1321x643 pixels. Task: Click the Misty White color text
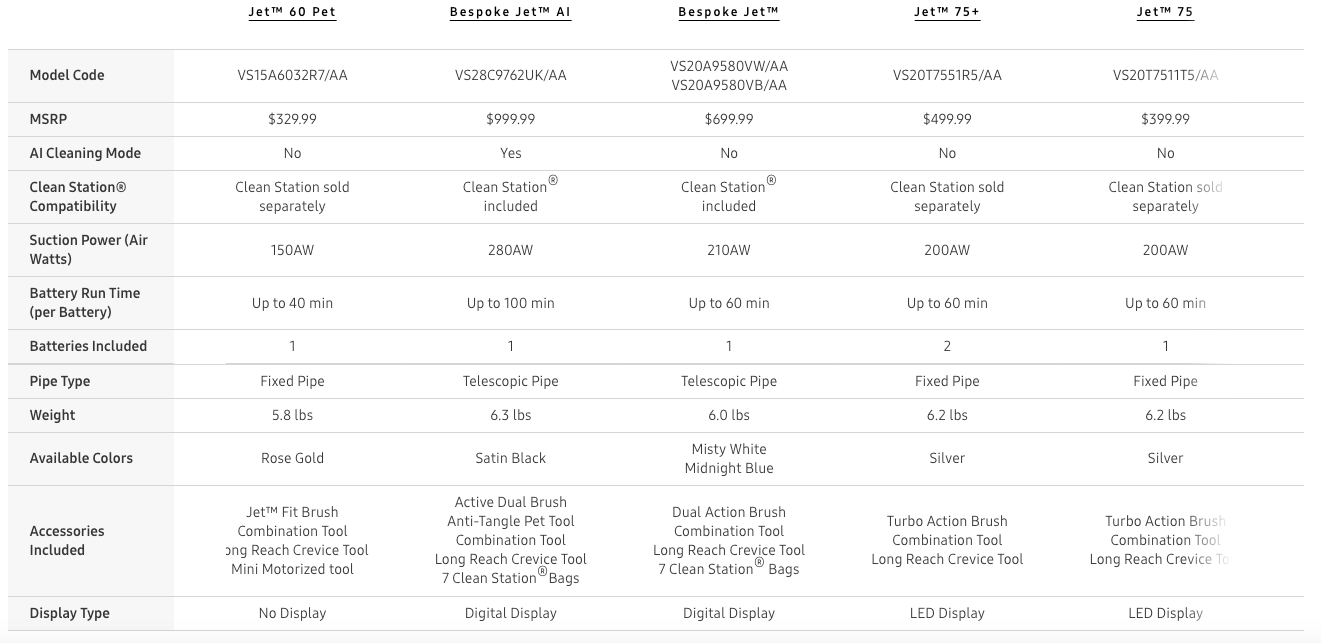pyautogui.click(x=728, y=449)
